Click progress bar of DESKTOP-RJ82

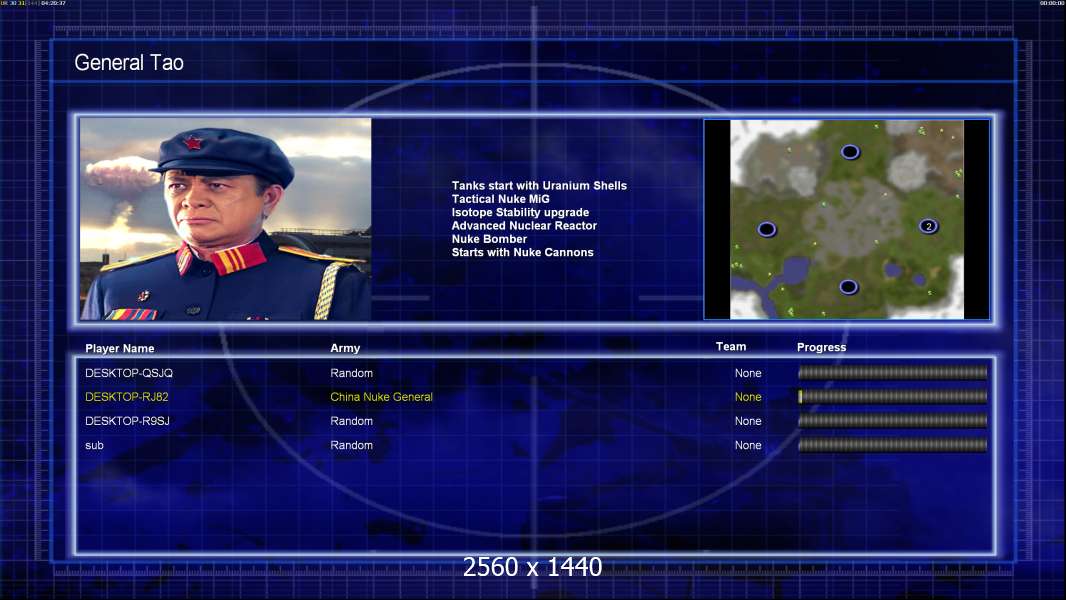pos(893,397)
